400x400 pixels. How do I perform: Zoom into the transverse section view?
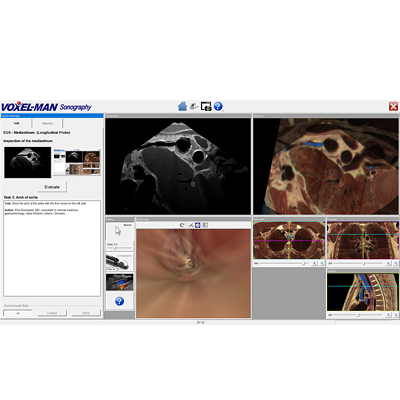coord(315,263)
